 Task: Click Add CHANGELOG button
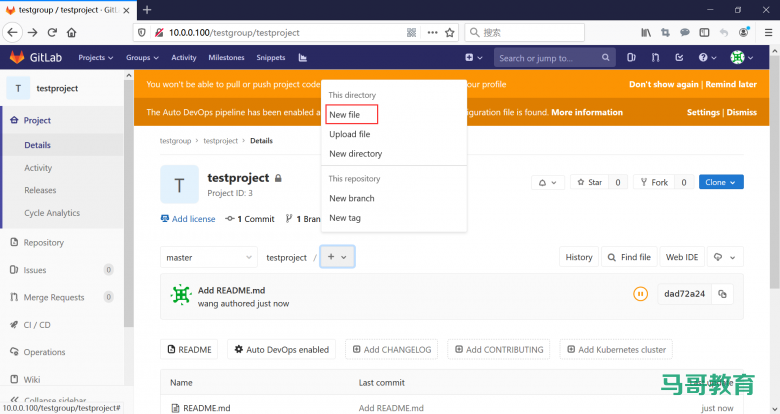tap(392, 349)
